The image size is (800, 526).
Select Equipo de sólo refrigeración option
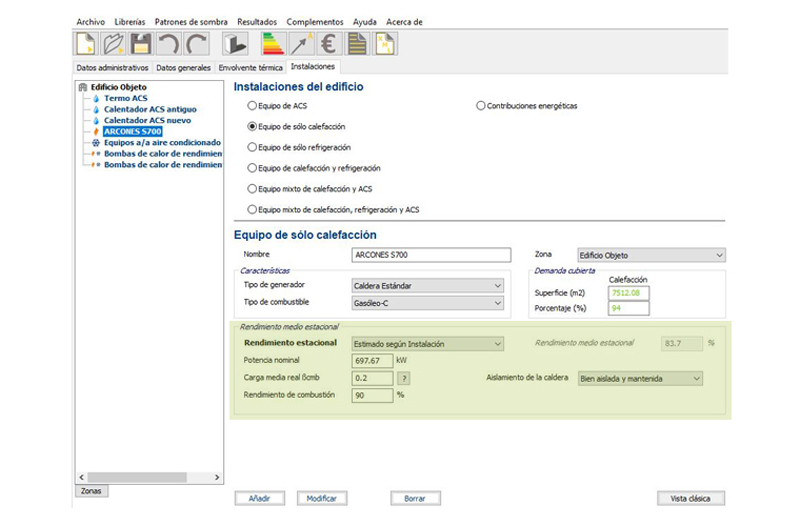(x=252, y=147)
